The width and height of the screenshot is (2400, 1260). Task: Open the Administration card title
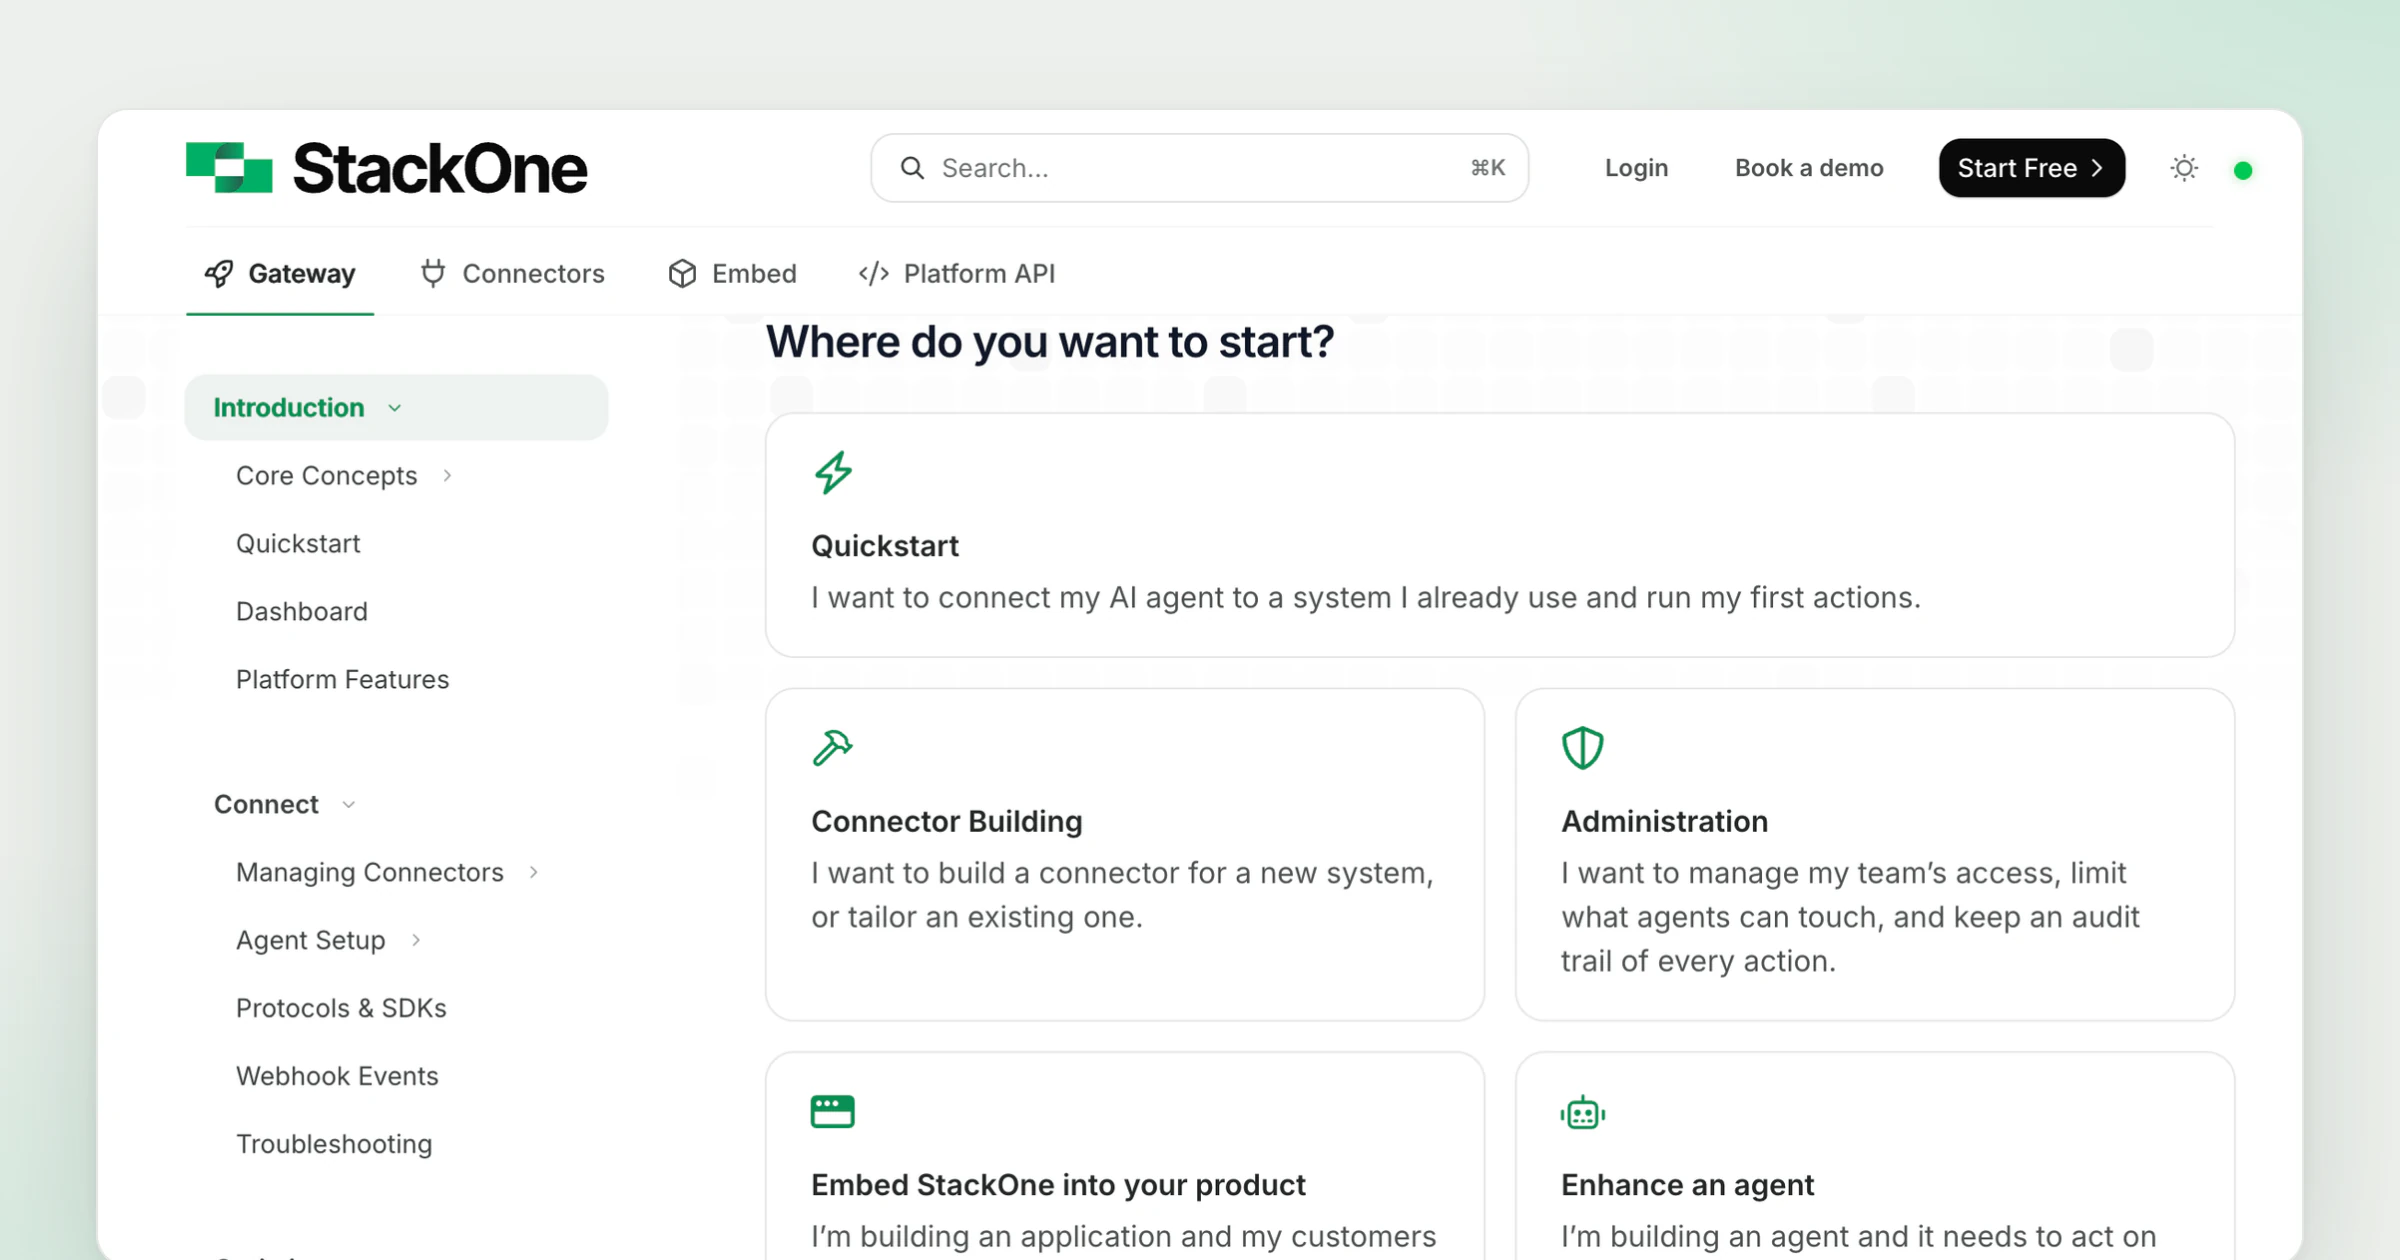1664,821
